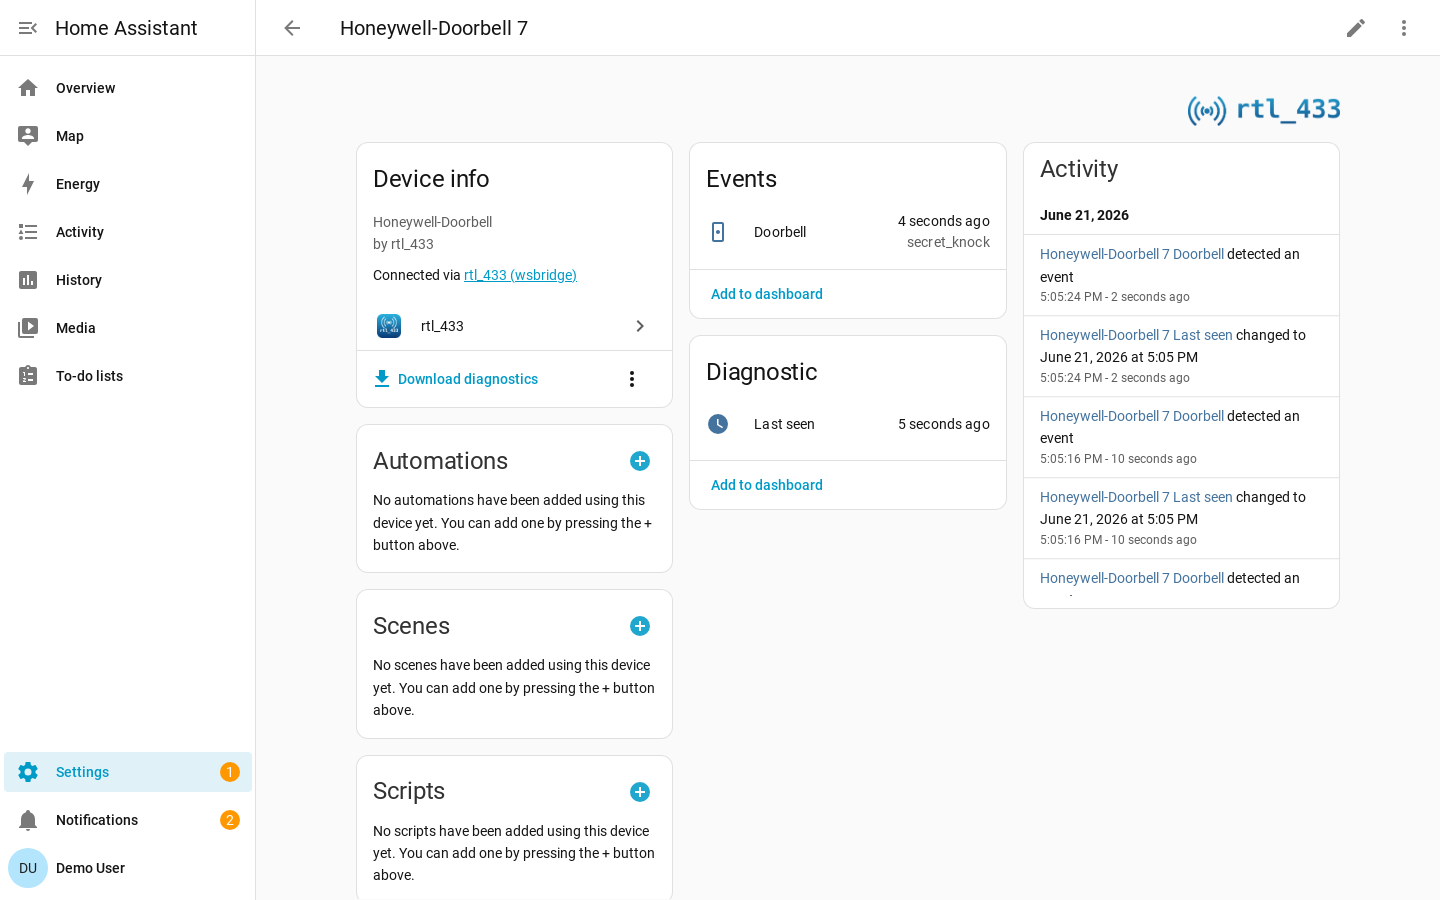Screen dimensions: 1440x900
Task: Open Settings notification badge
Action: 230,772
